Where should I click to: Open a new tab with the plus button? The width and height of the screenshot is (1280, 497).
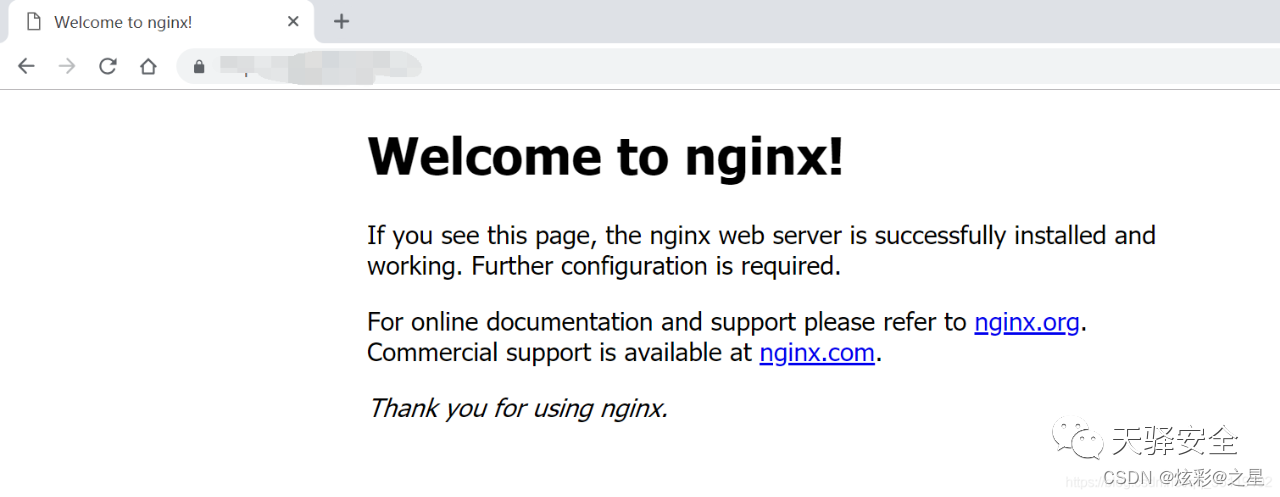(x=342, y=21)
